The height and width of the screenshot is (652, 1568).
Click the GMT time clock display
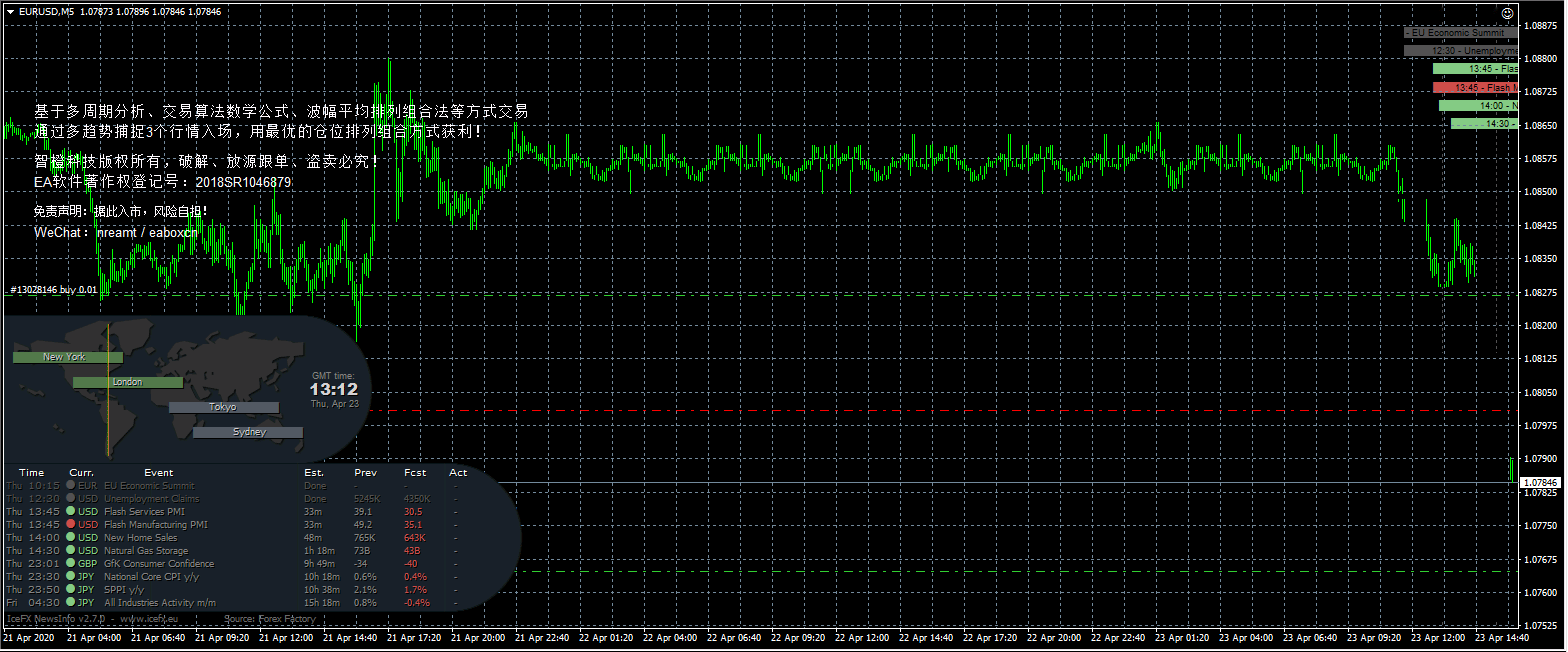(x=333, y=389)
